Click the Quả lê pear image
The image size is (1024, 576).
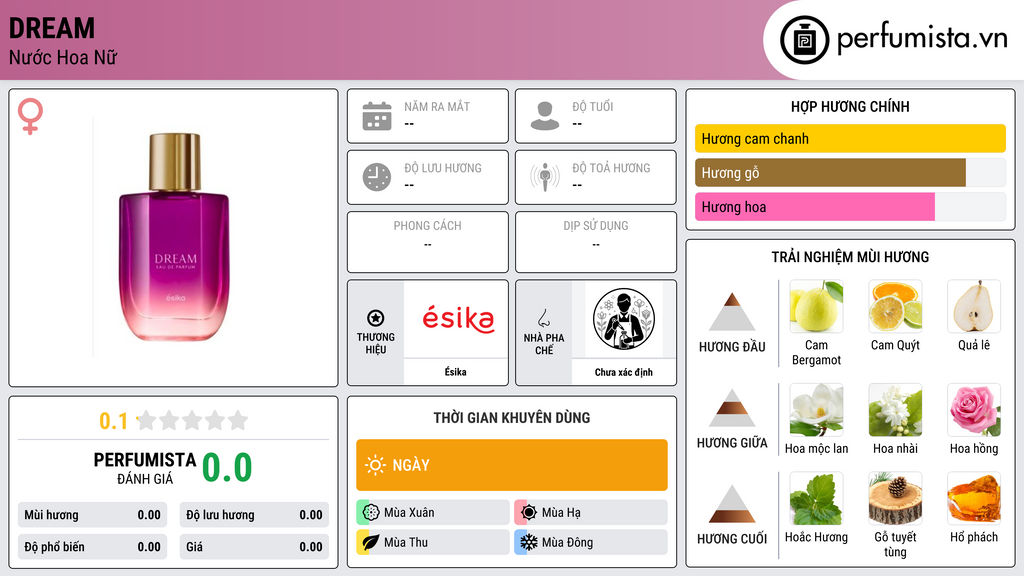[974, 306]
